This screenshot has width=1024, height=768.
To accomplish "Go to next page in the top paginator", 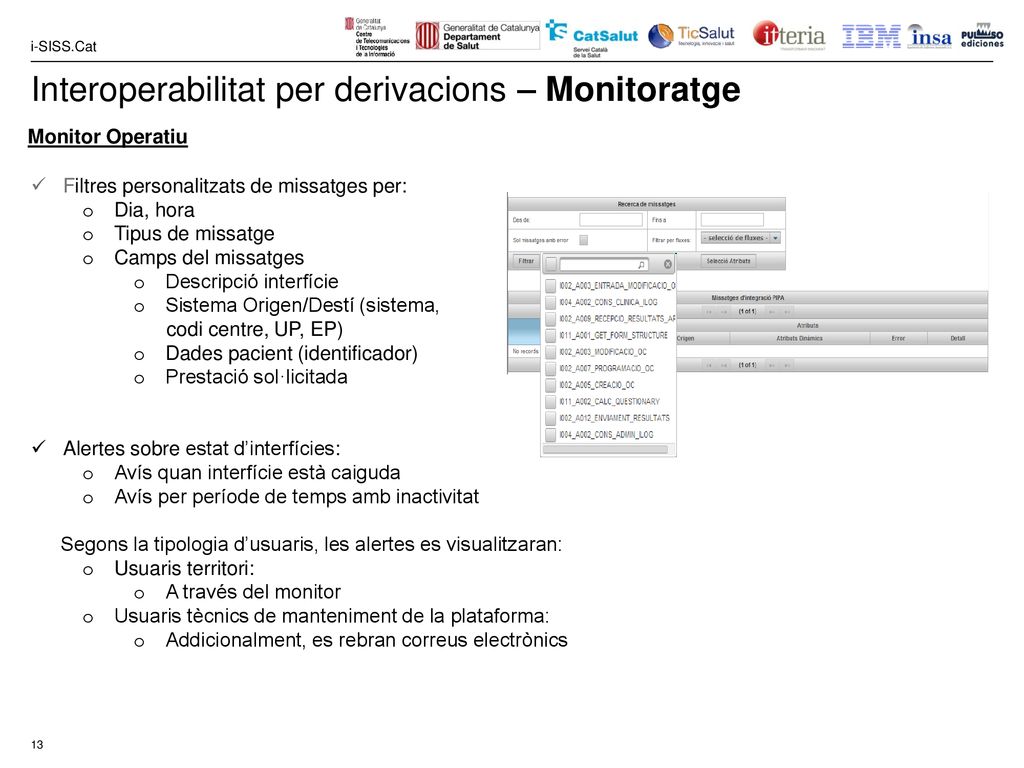I will [x=773, y=312].
